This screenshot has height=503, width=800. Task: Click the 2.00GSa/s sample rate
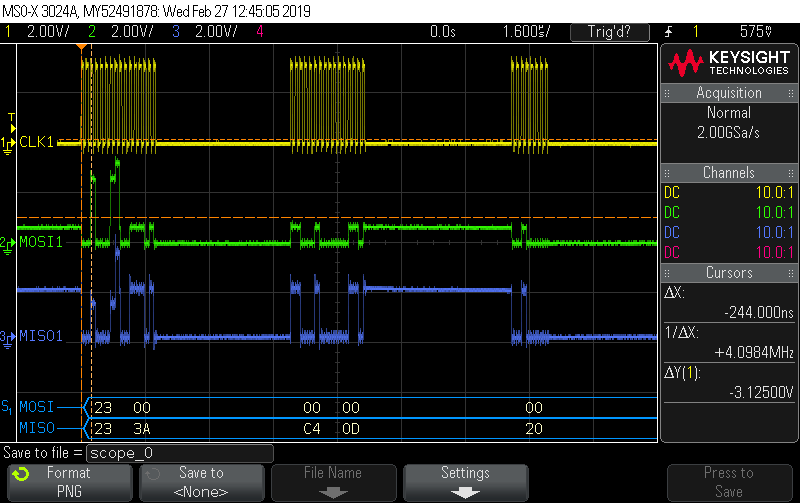tap(729, 133)
